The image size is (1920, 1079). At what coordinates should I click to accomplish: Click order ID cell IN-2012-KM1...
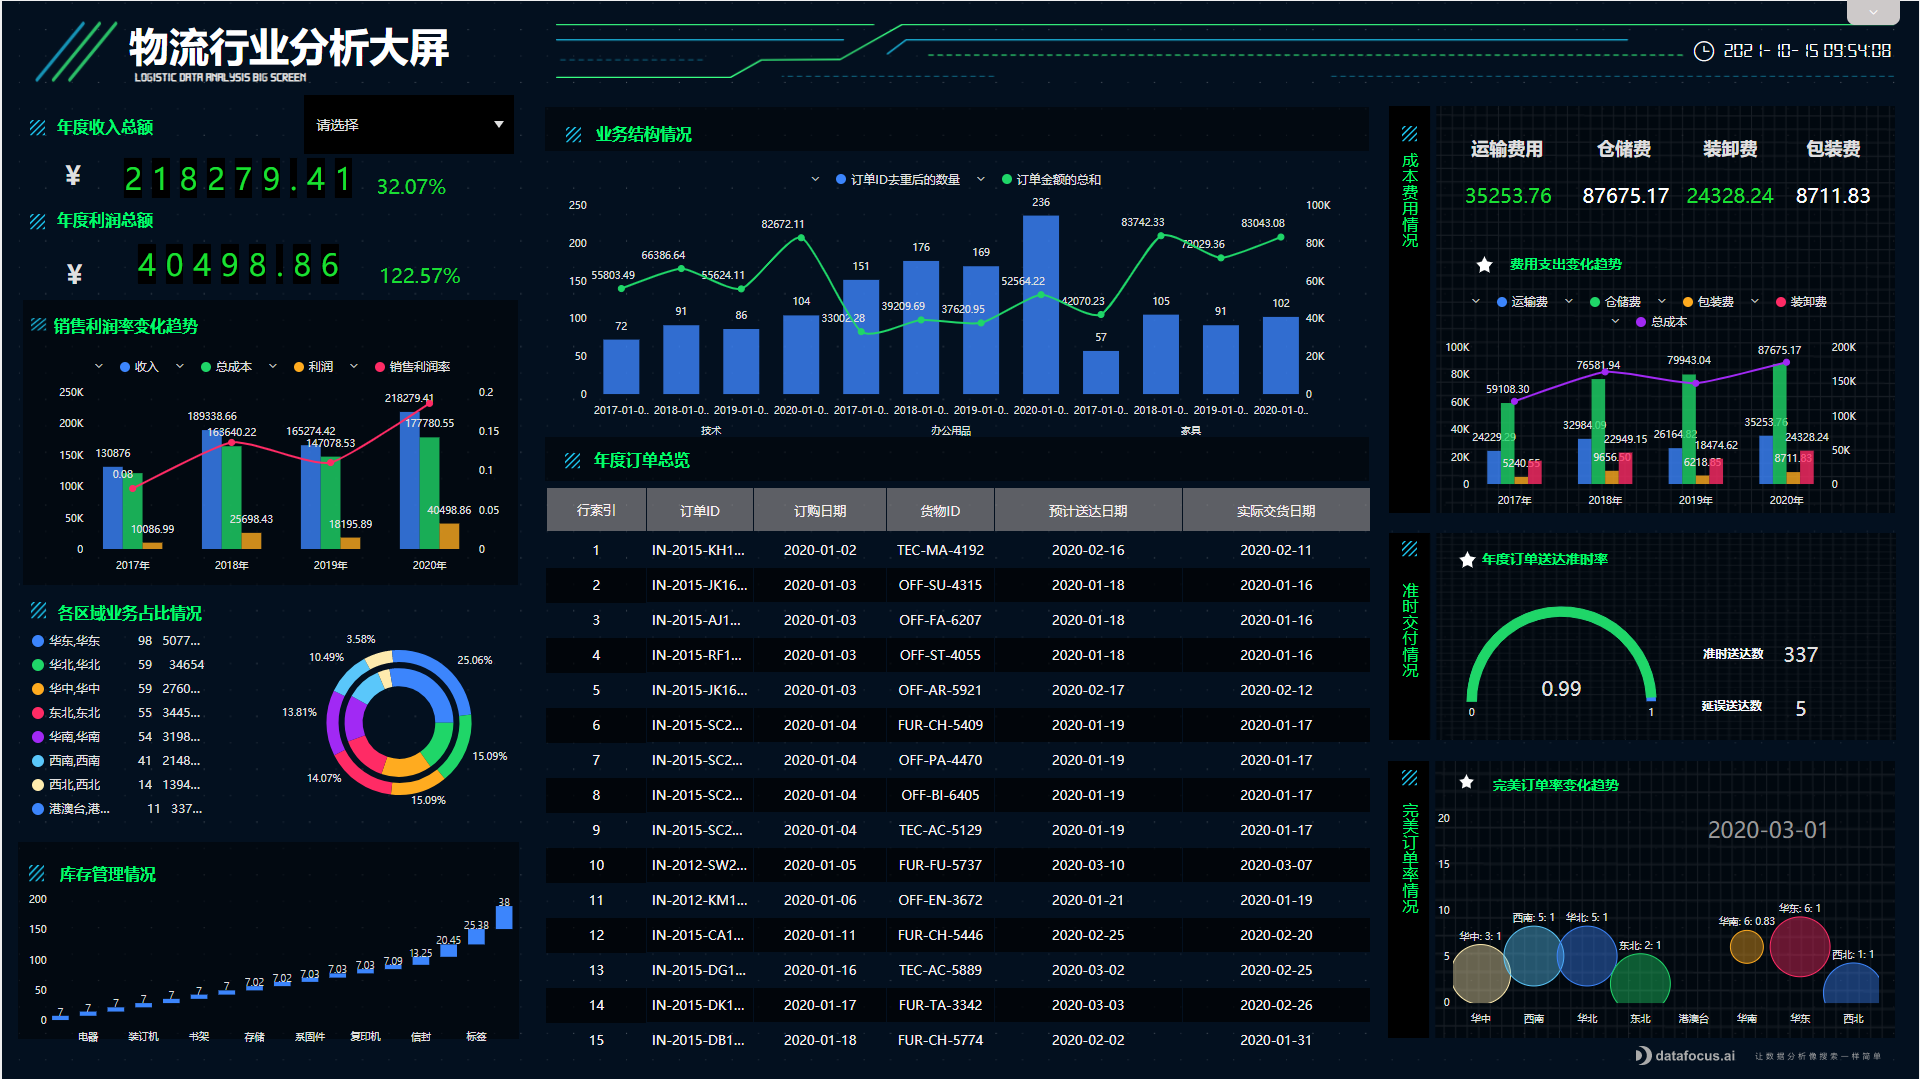pyautogui.click(x=699, y=900)
